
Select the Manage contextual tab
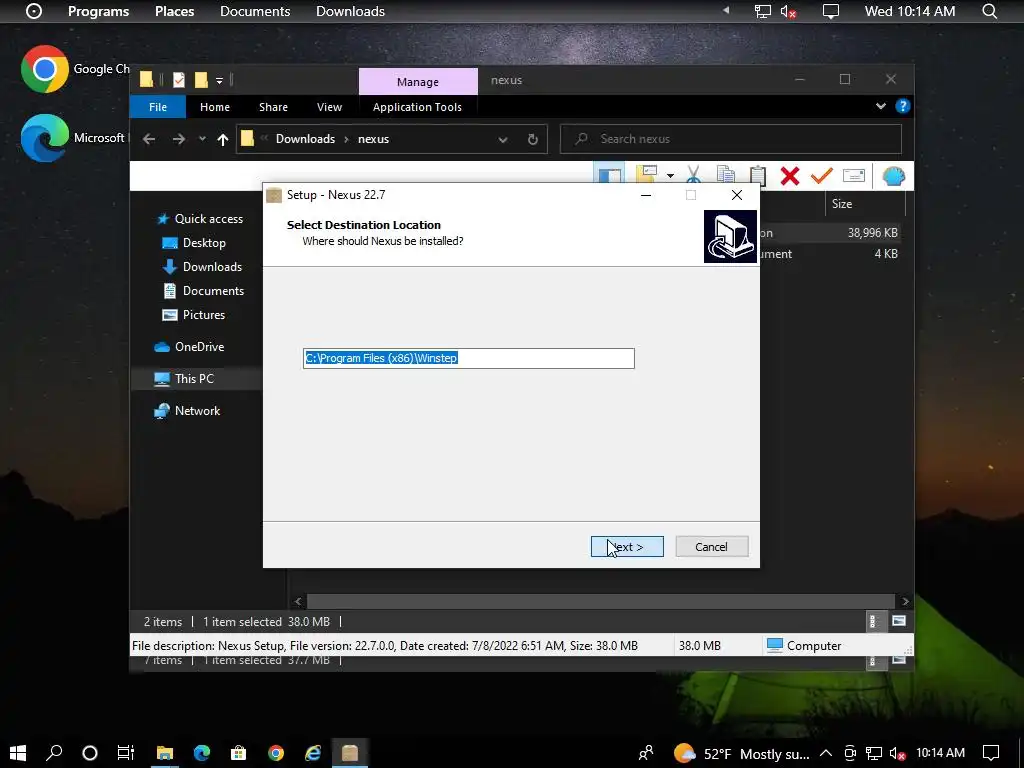click(418, 82)
